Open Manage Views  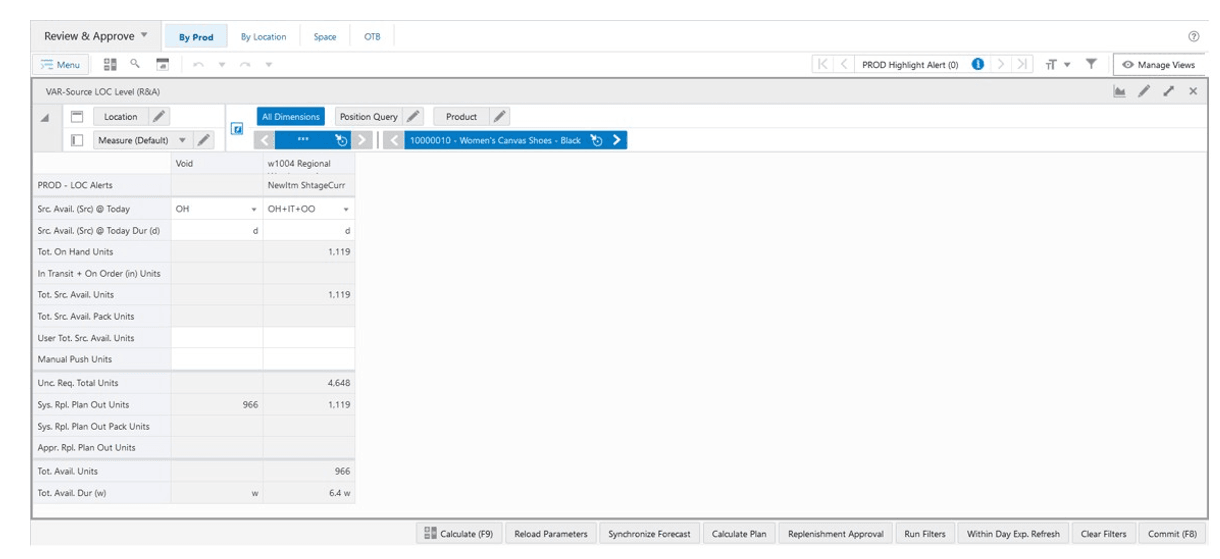tap(1159, 65)
